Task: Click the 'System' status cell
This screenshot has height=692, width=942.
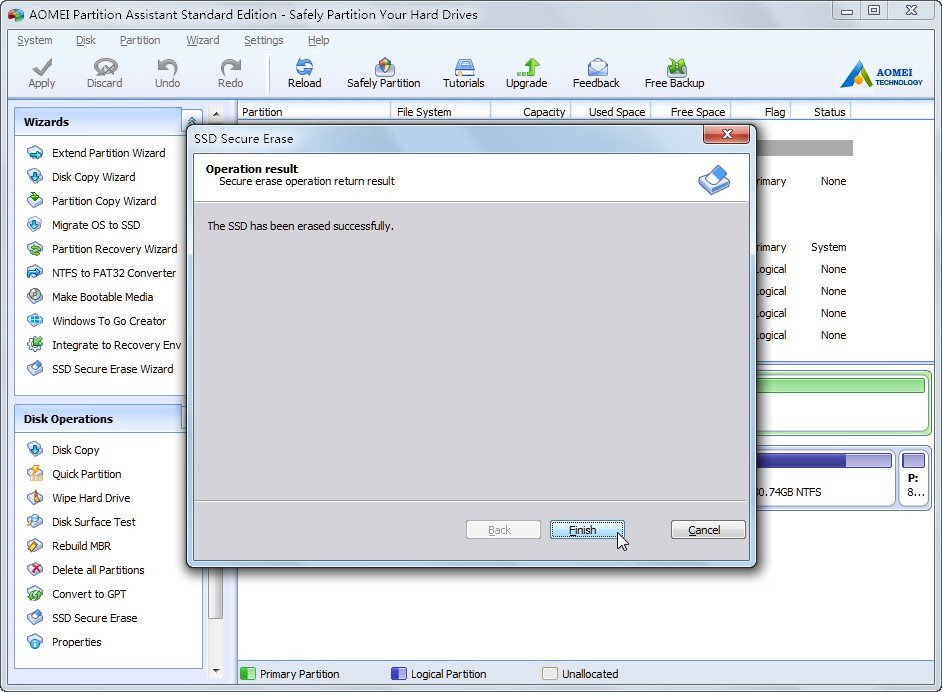Action: click(828, 247)
